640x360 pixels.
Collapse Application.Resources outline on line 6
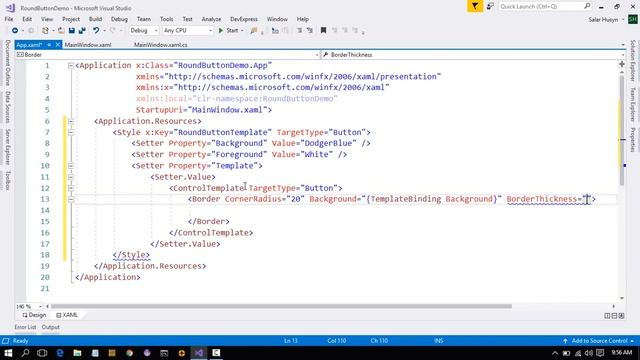[x=71, y=121]
